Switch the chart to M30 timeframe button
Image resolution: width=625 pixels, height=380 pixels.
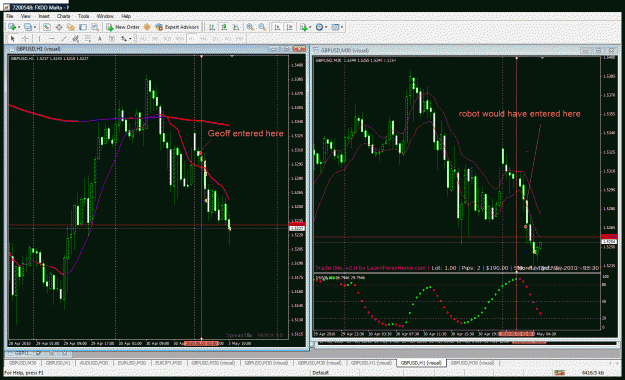pos(179,39)
